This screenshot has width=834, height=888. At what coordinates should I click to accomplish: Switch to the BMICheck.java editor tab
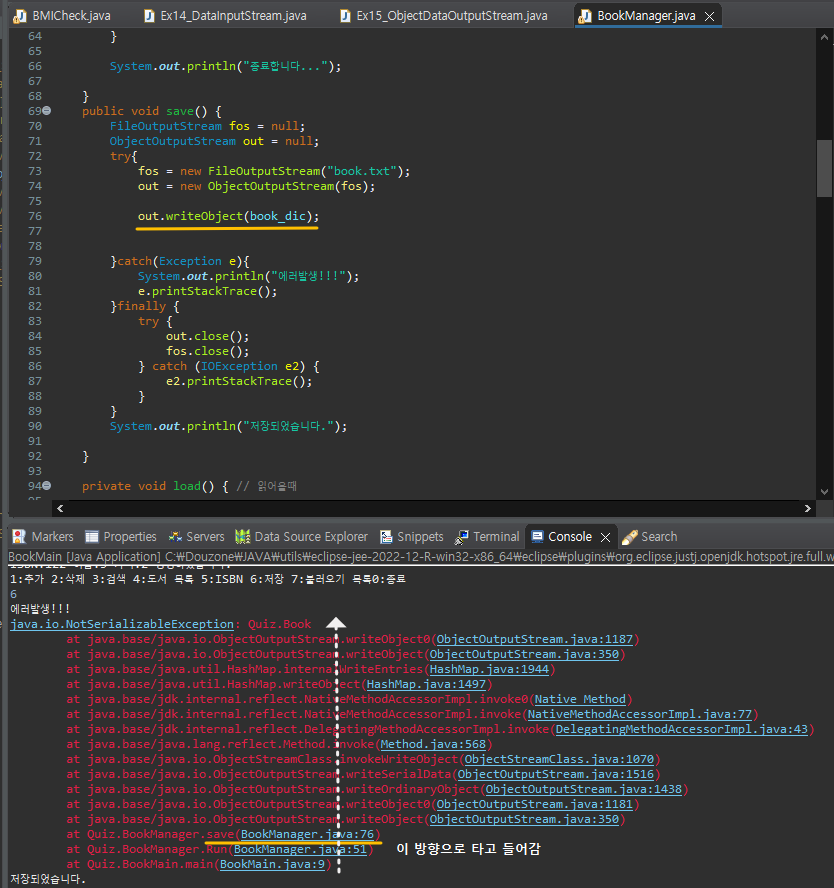pos(62,15)
